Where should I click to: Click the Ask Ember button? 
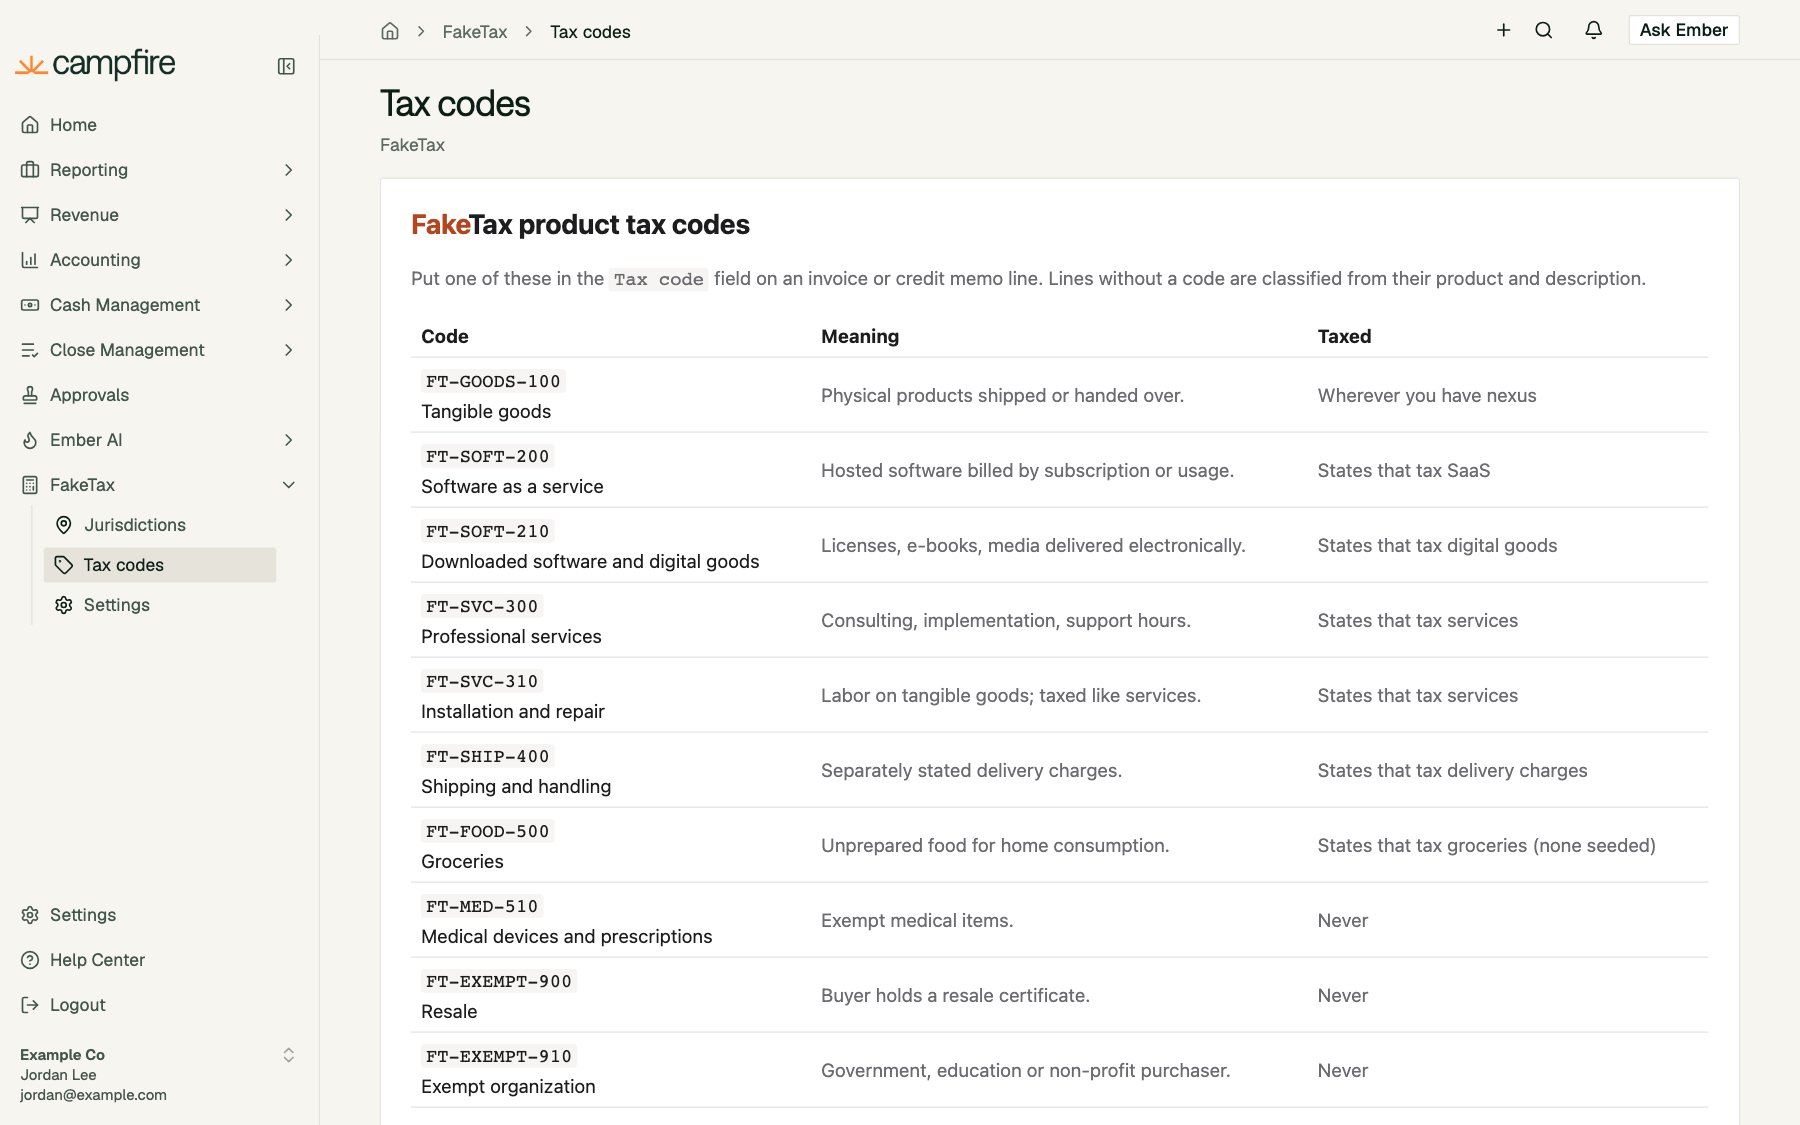1683,30
